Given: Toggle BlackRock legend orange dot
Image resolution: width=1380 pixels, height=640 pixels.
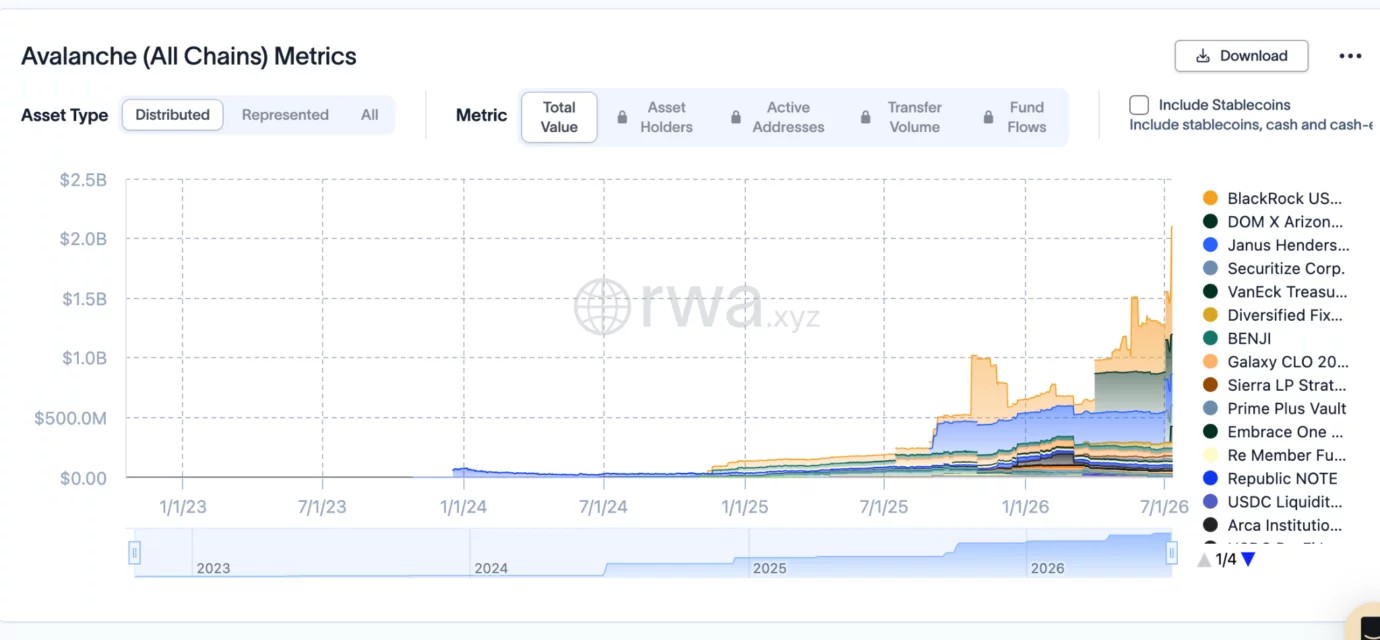Looking at the screenshot, I should [1210, 198].
